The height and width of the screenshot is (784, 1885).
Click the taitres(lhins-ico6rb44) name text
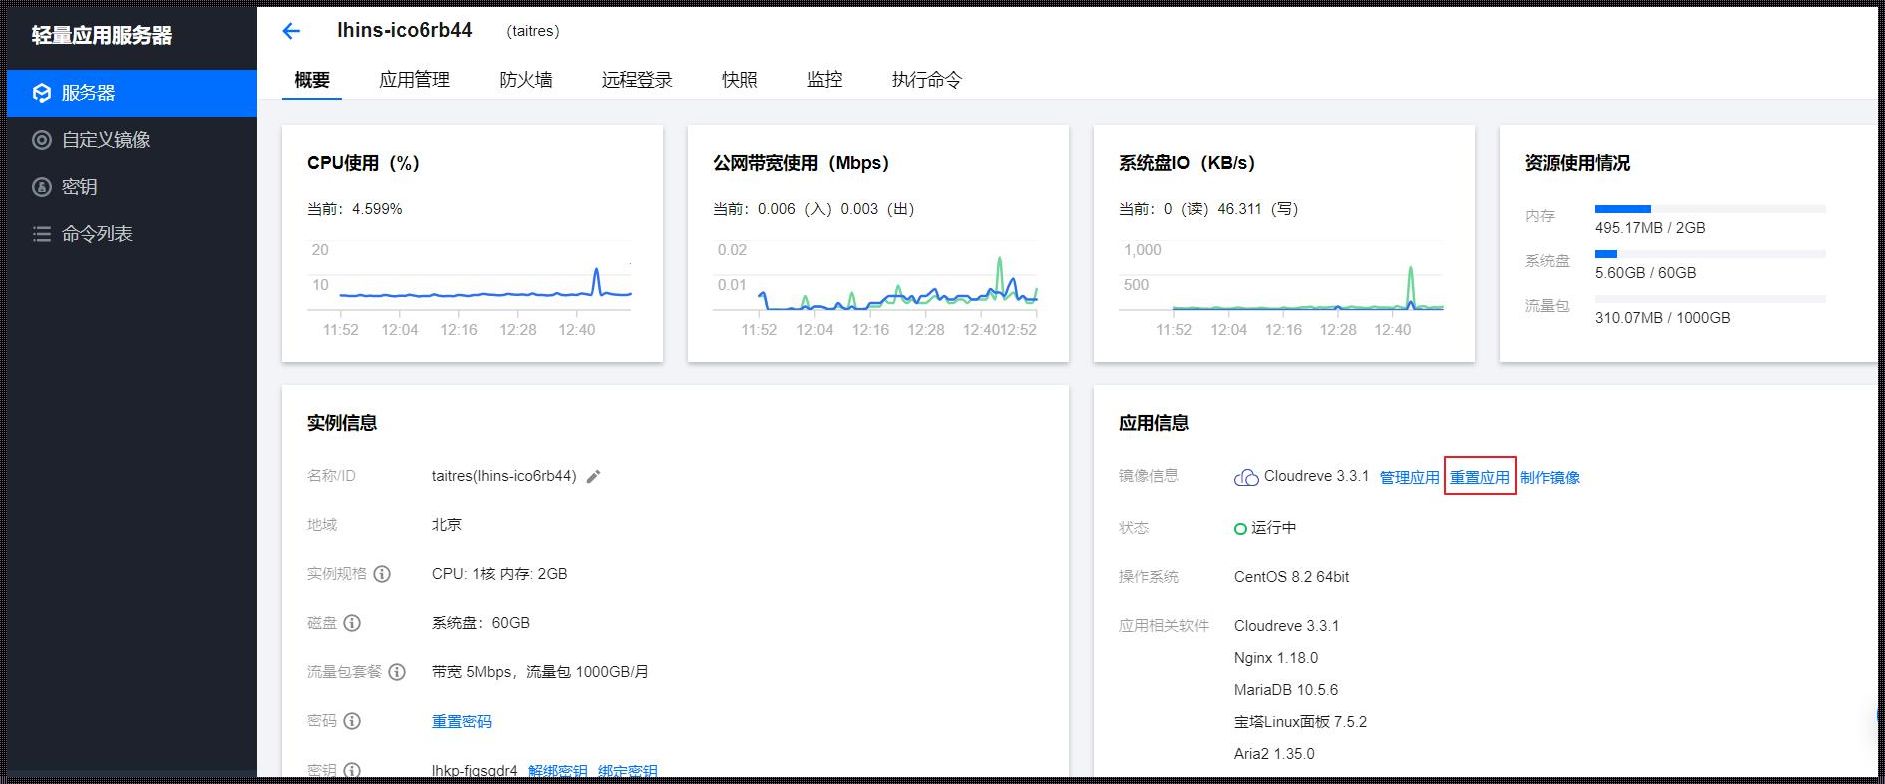[504, 476]
